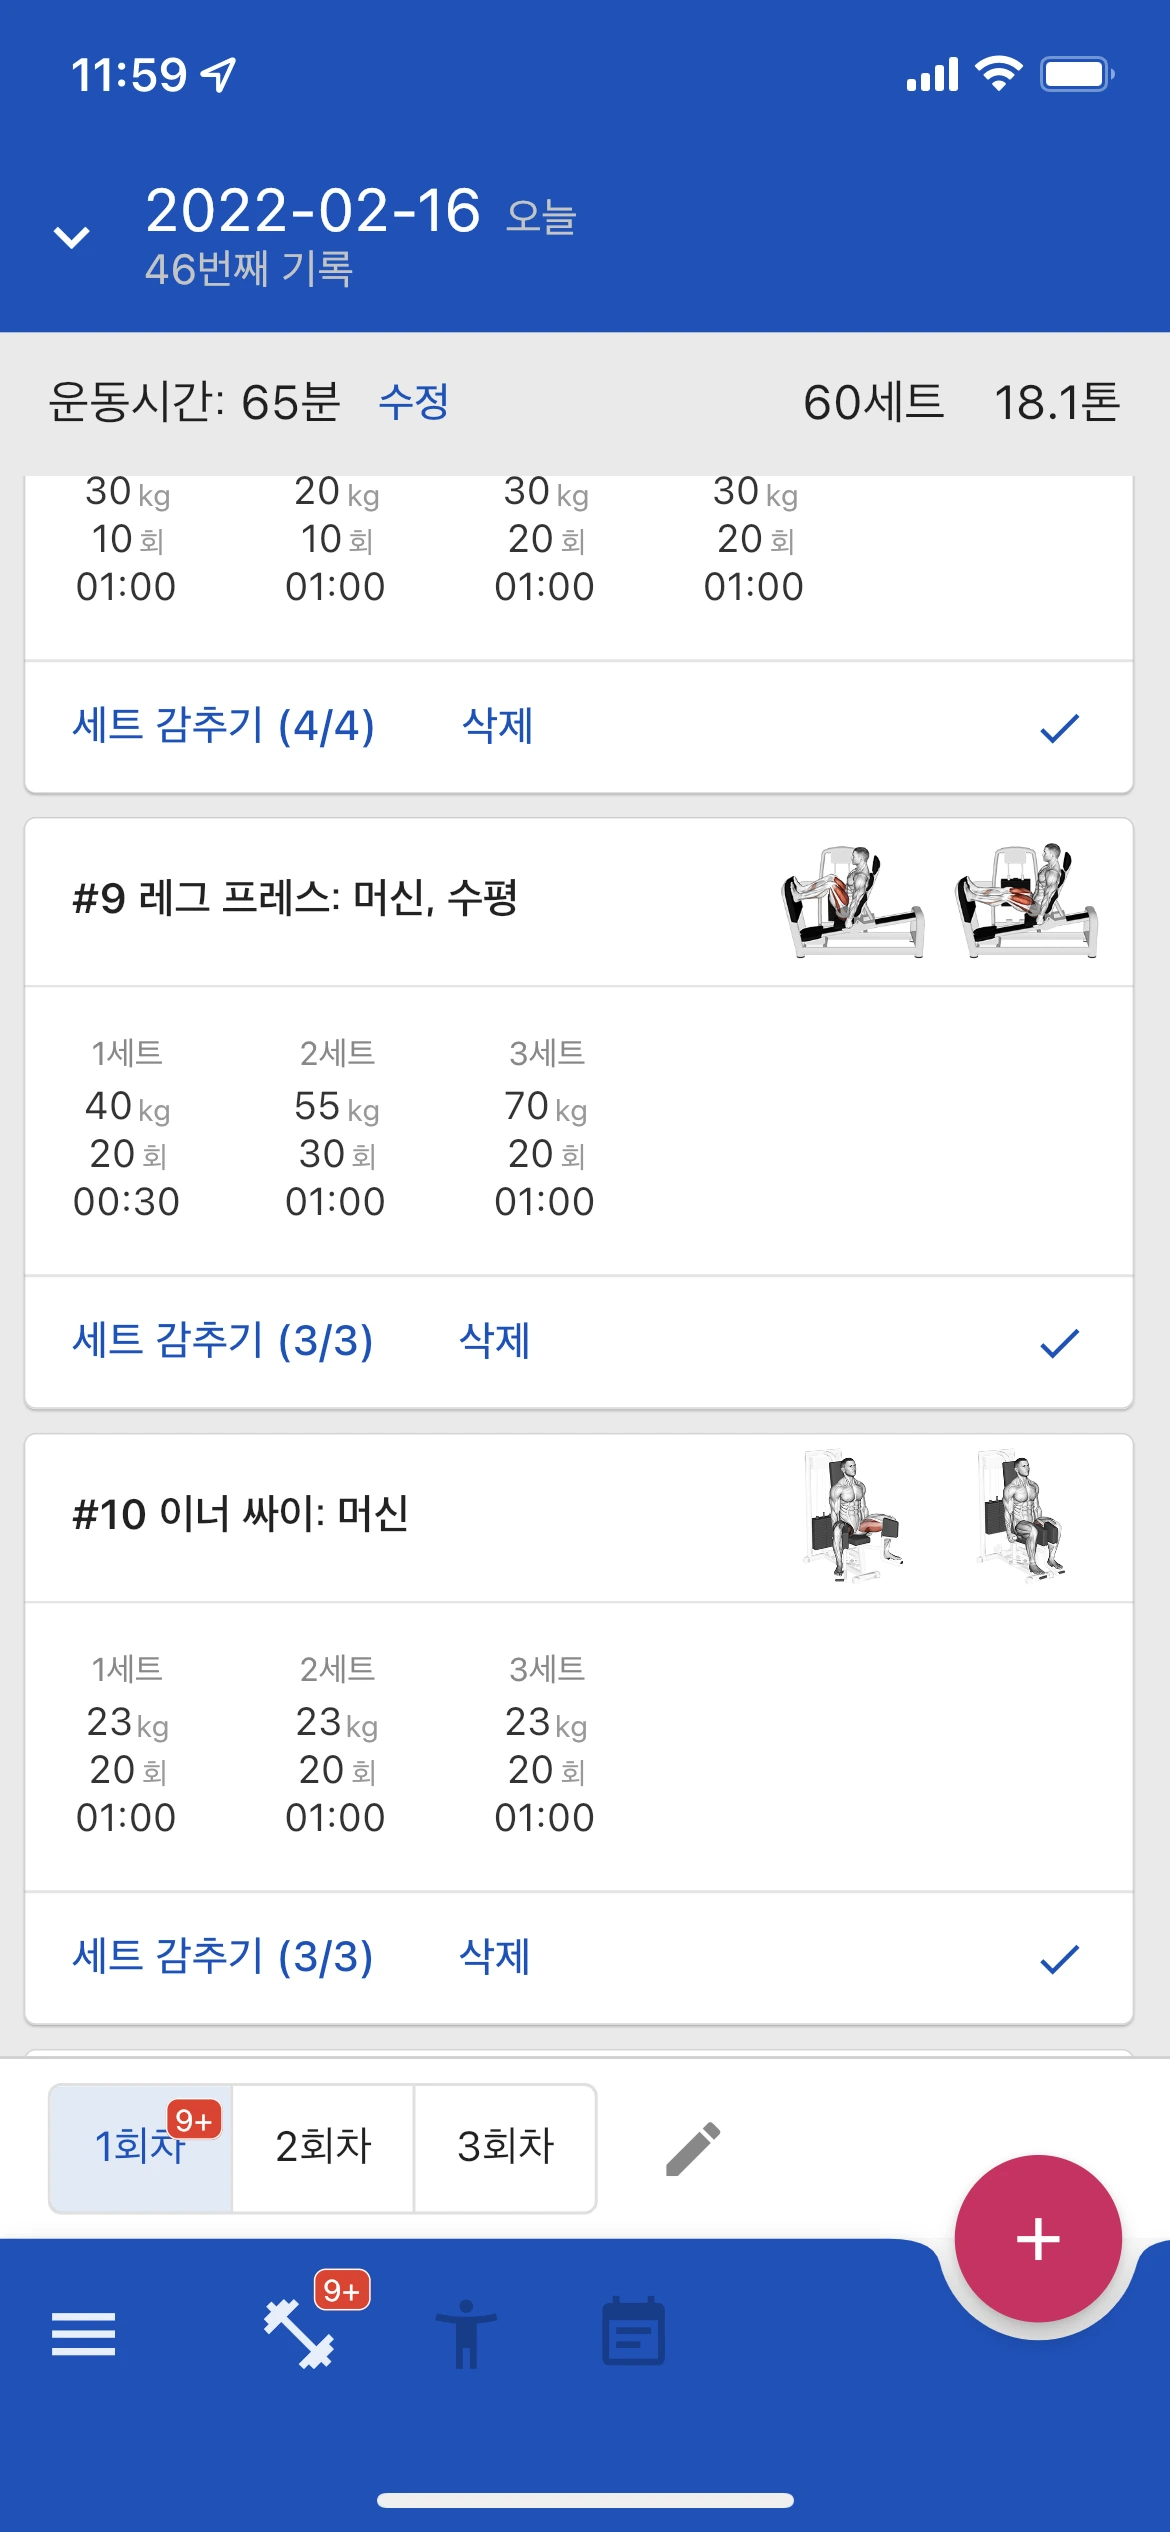Collapse sets (4/4) of top exercise
This screenshot has width=1170, height=2532.
(x=223, y=726)
